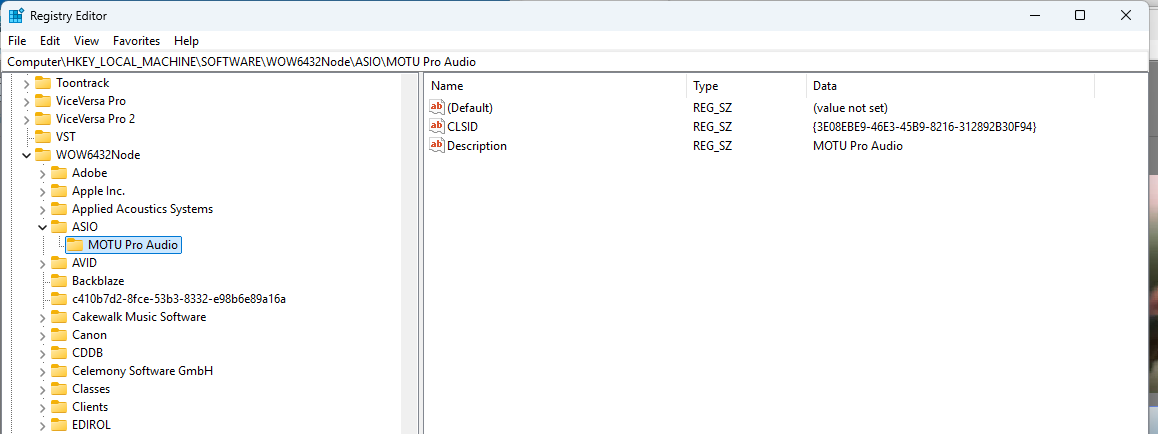Click the c410b7d2 GUID key folder icon
This screenshot has width=1158, height=434.
tap(59, 299)
